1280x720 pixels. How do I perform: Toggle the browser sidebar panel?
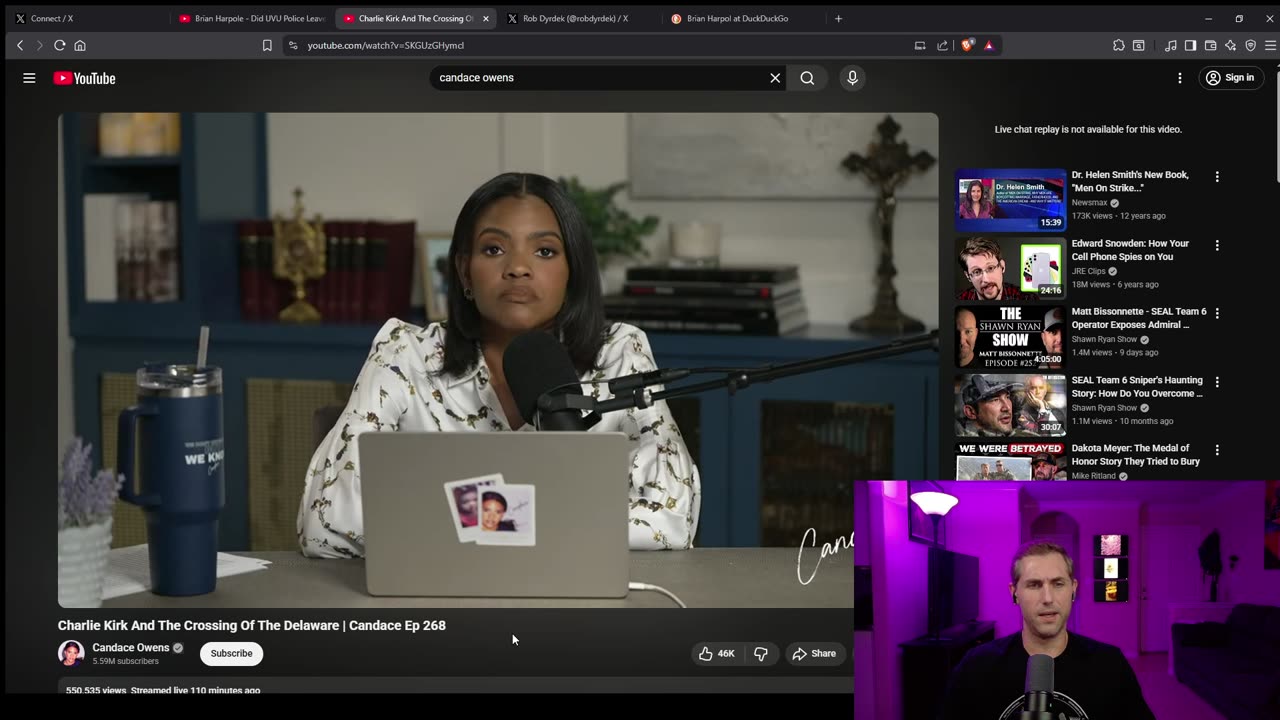pyautogui.click(x=1190, y=45)
